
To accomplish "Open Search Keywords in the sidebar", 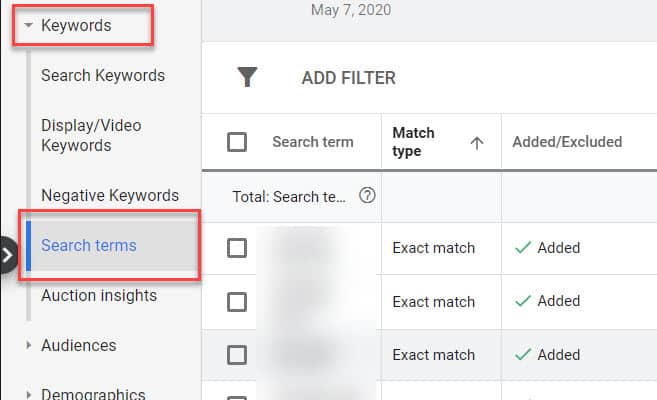I will coord(103,75).
